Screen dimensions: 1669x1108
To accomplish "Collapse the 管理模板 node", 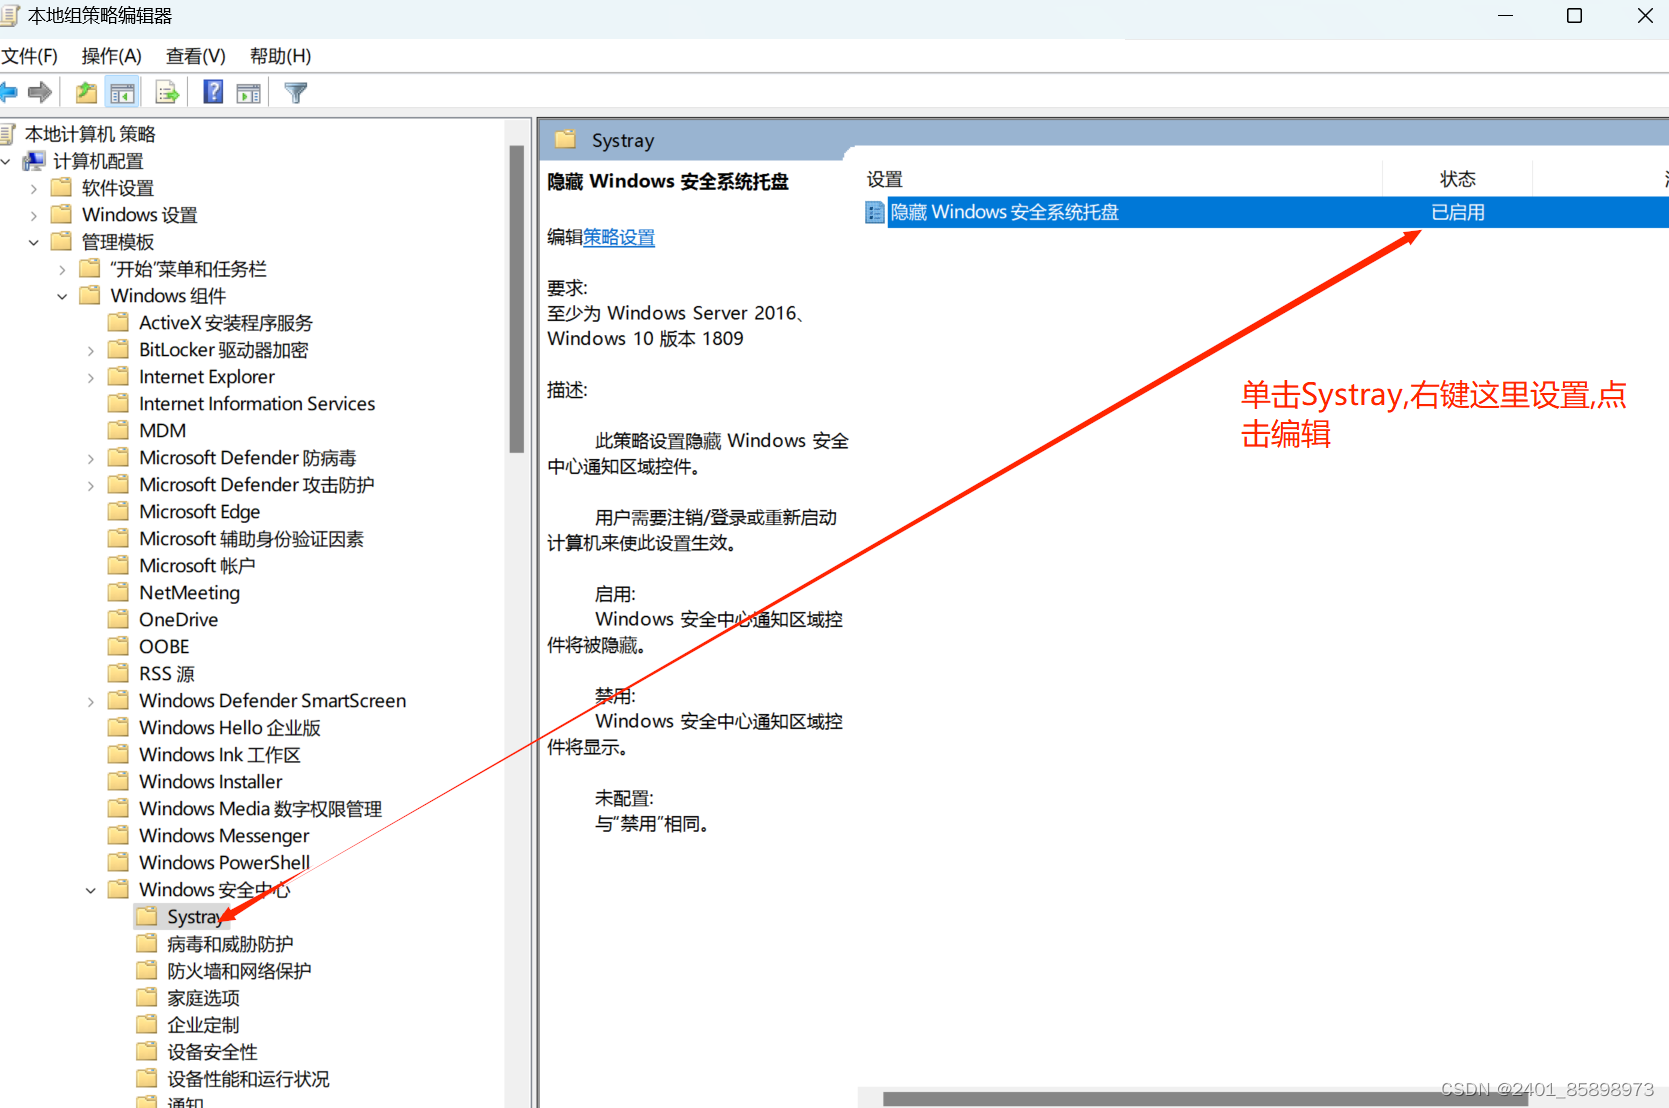I will pyautogui.click(x=34, y=242).
